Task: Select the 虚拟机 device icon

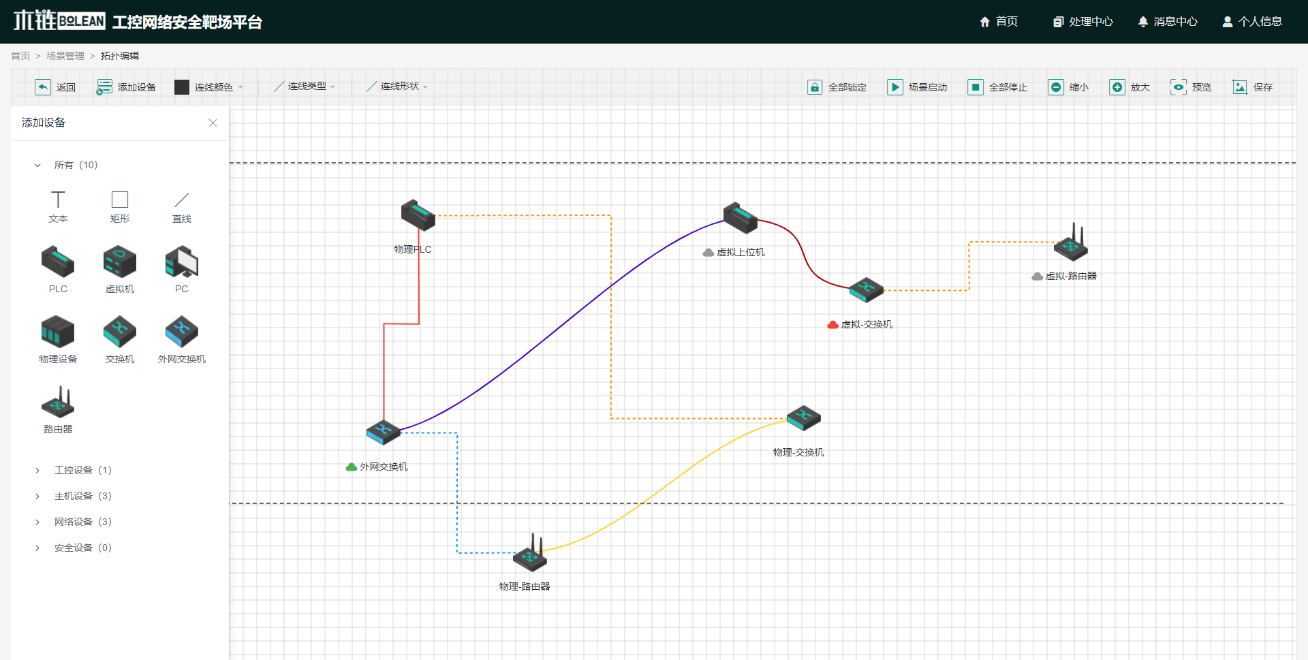Action: [119, 263]
